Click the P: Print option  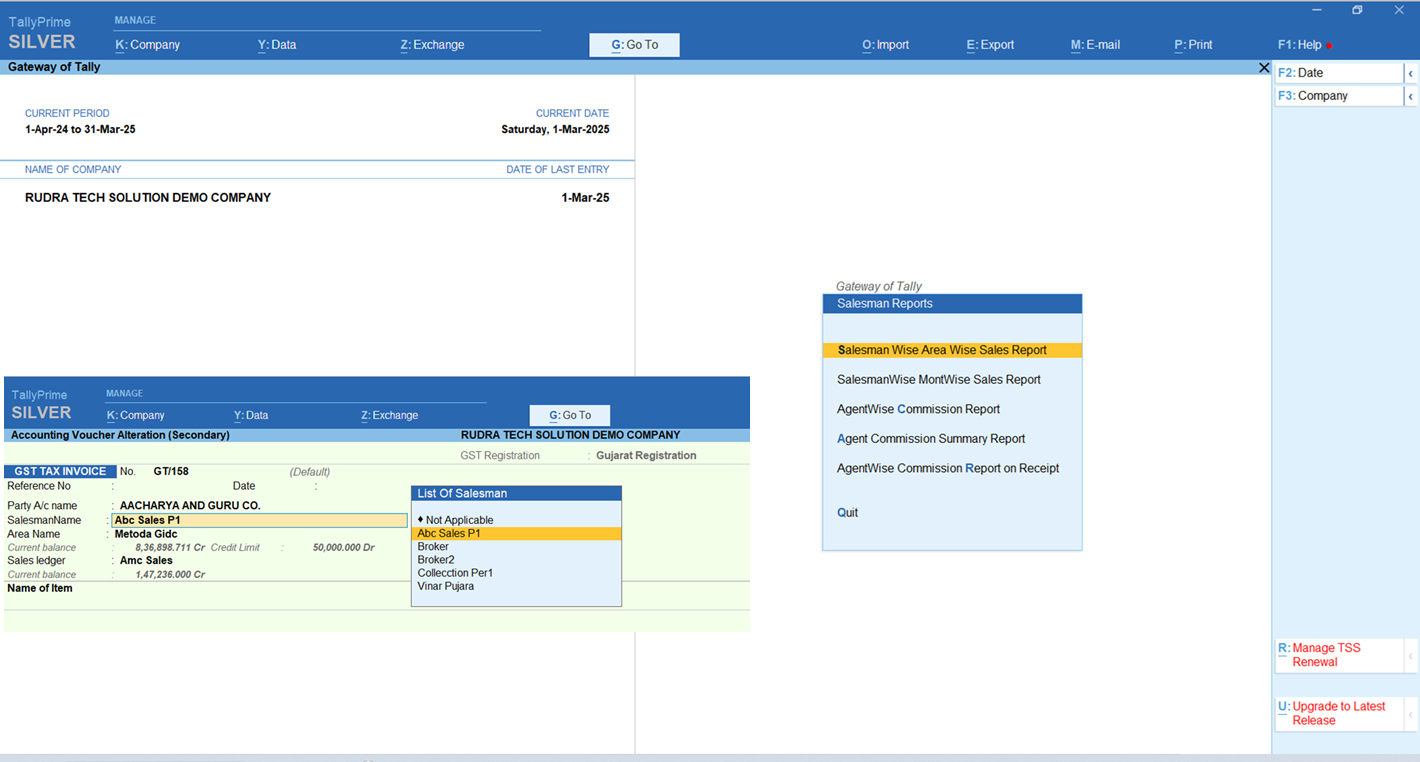tap(1193, 45)
